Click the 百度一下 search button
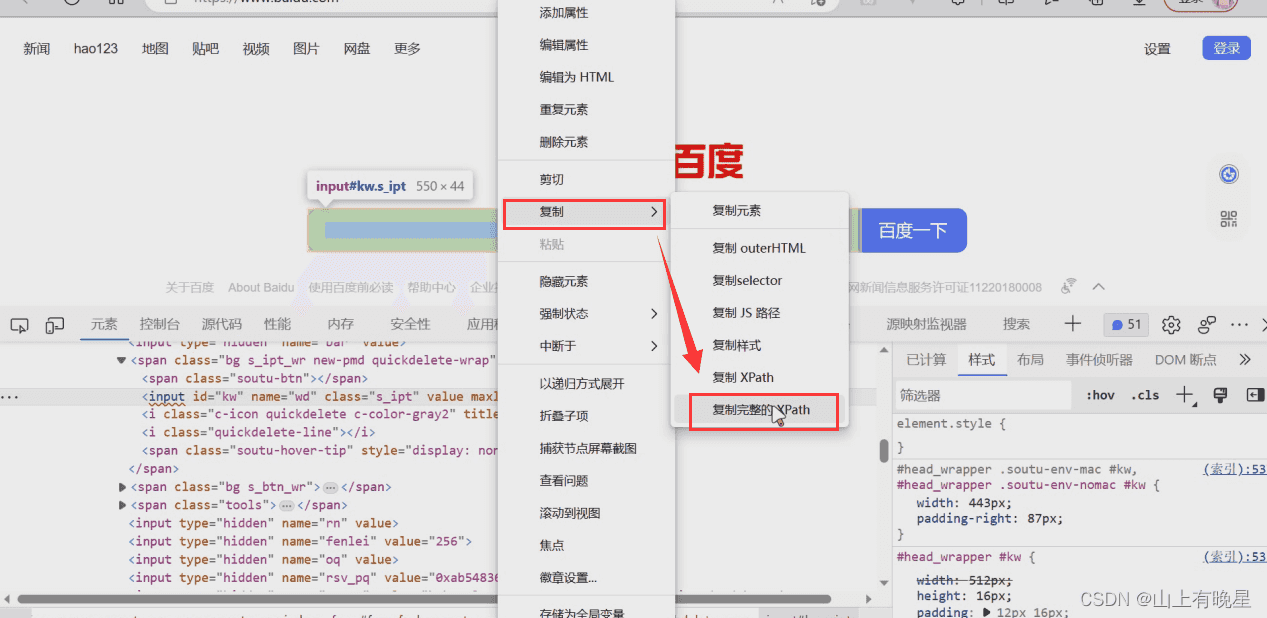 (x=913, y=230)
